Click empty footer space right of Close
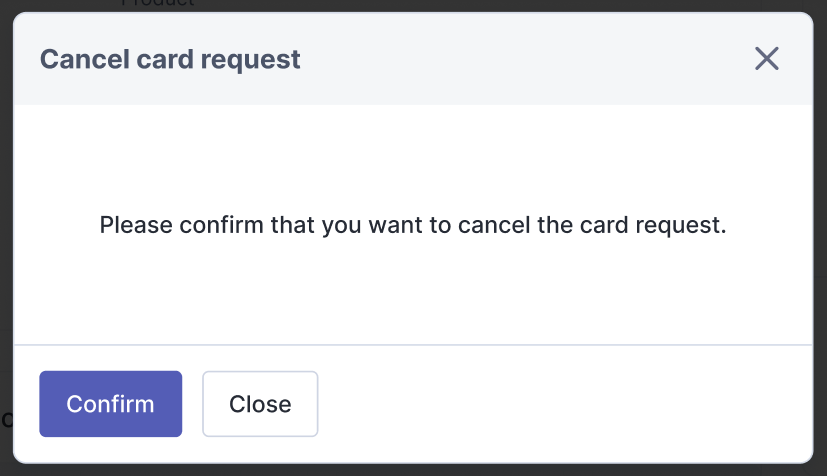 coord(560,404)
